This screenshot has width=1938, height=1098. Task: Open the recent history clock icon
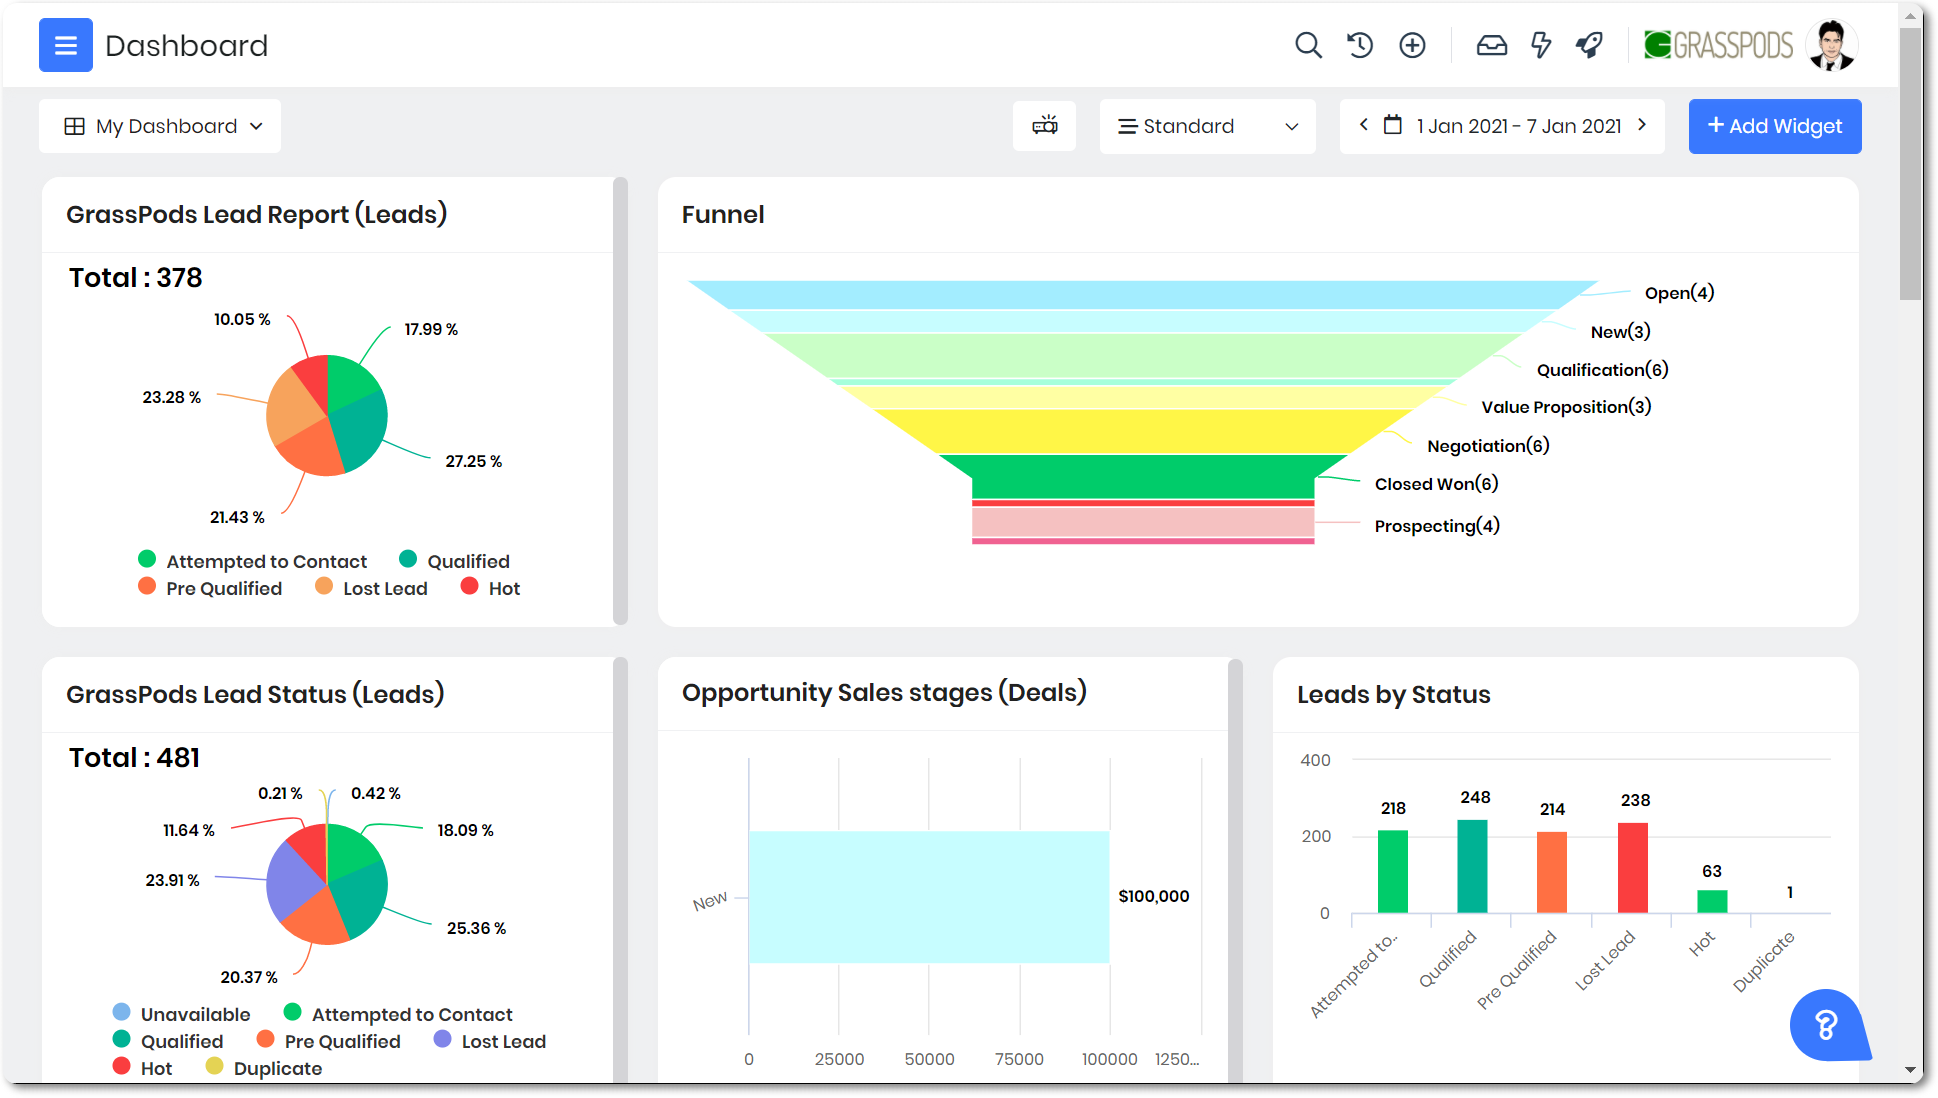pyautogui.click(x=1359, y=45)
